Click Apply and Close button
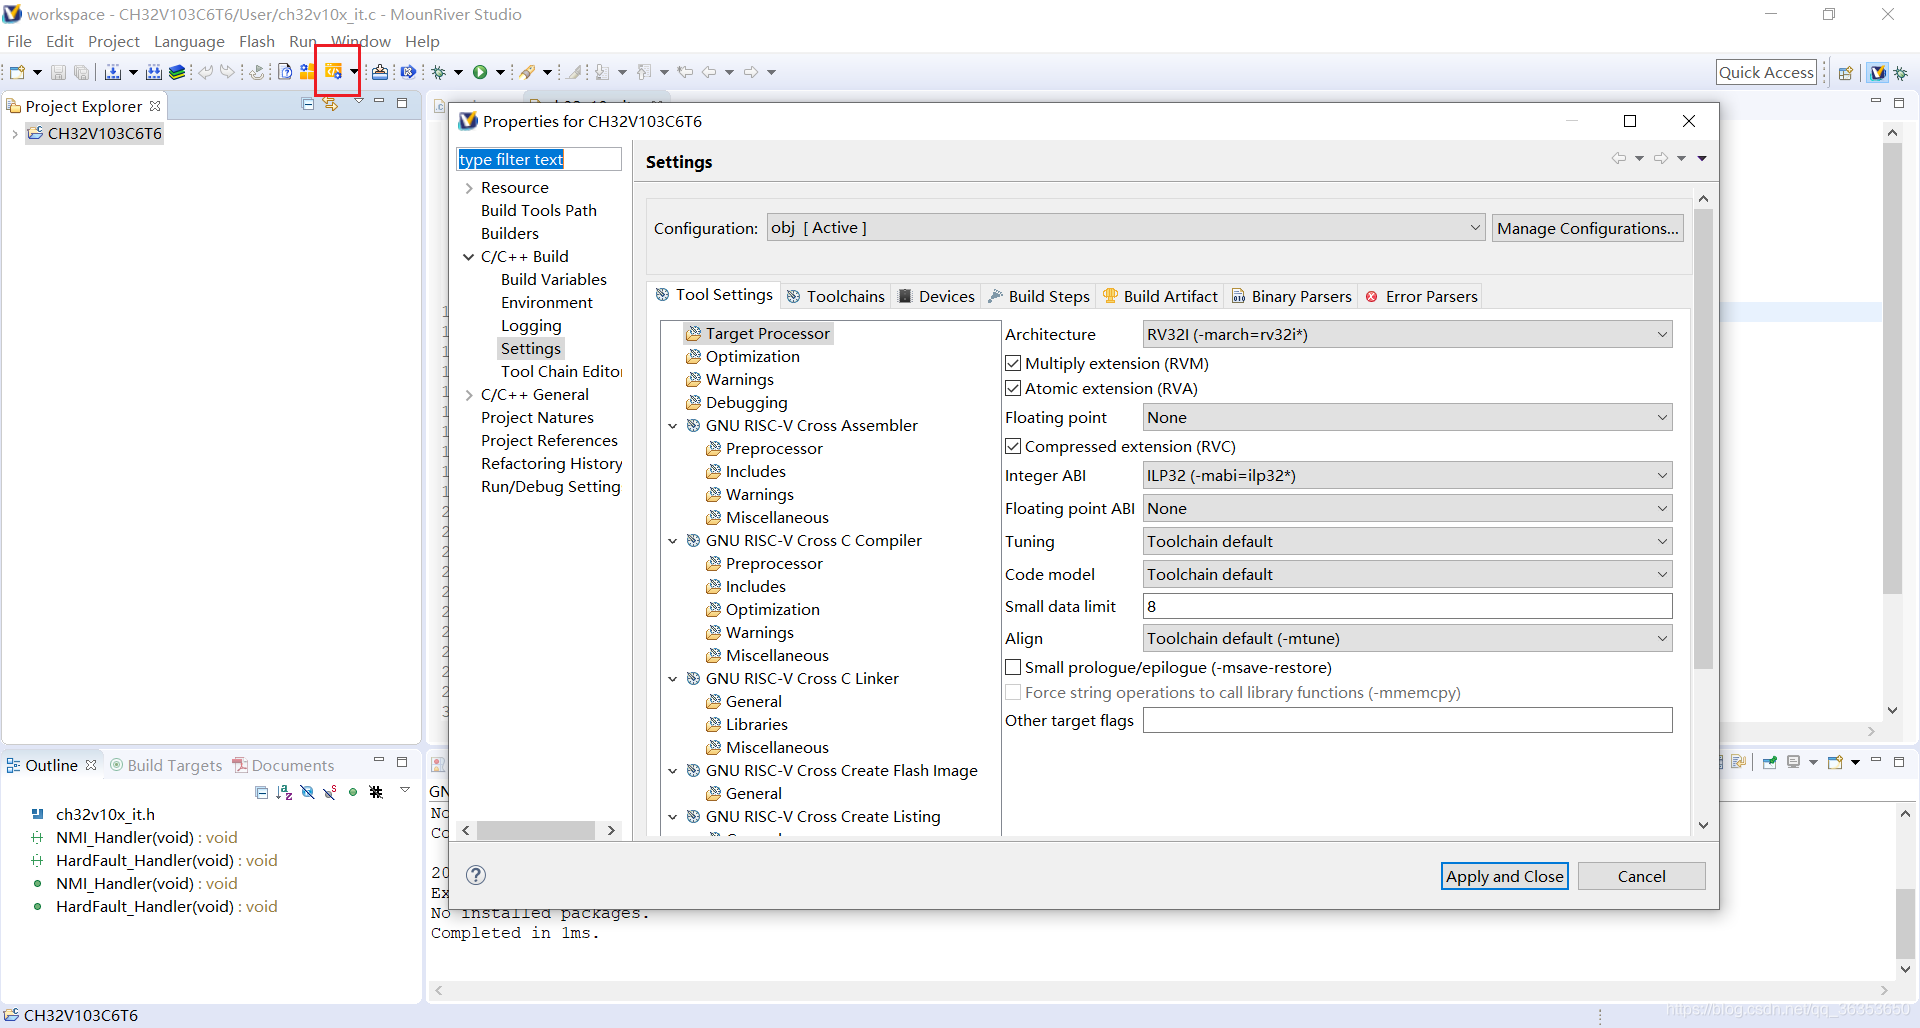Image resolution: width=1920 pixels, height=1028 pixels. [1505, 876]
